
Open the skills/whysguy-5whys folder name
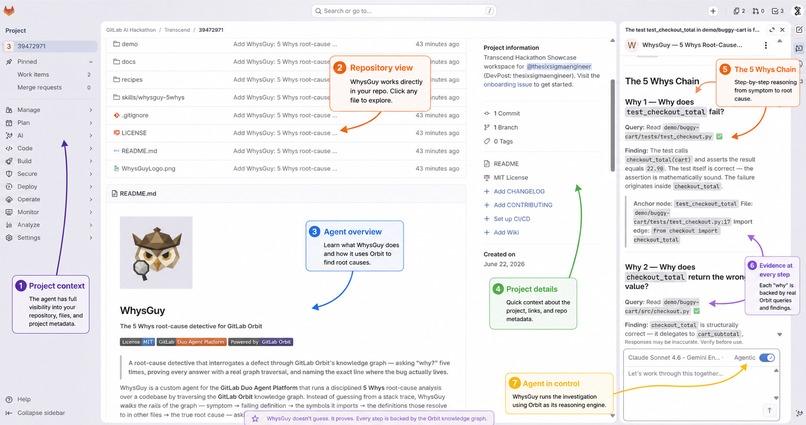coord(153,97)
